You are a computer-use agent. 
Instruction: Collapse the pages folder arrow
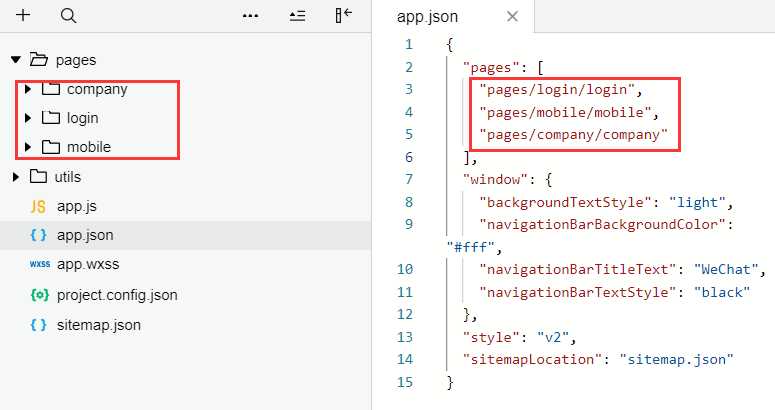point(16,60)
